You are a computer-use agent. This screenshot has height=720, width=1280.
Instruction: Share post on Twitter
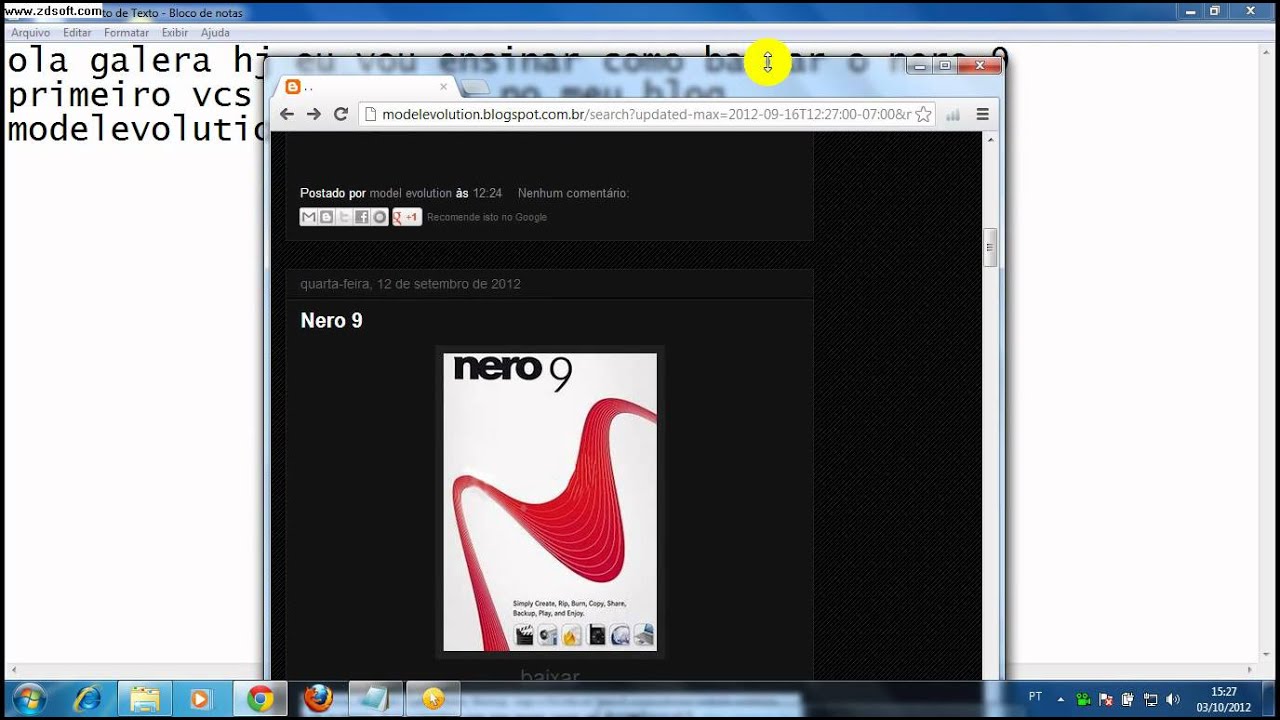(344, 217)
